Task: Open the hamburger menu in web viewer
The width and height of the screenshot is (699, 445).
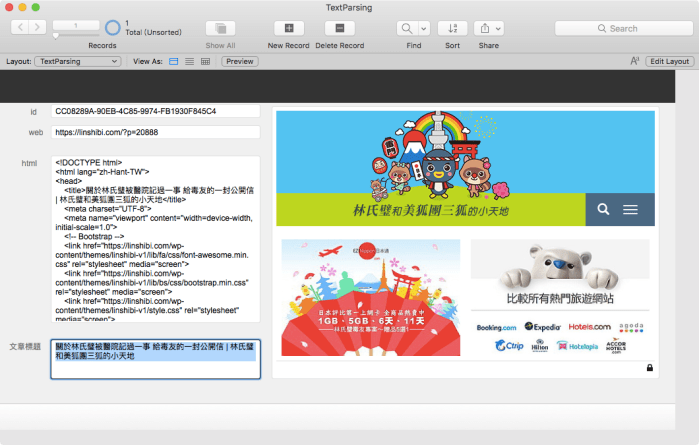Action: point(631,210)
